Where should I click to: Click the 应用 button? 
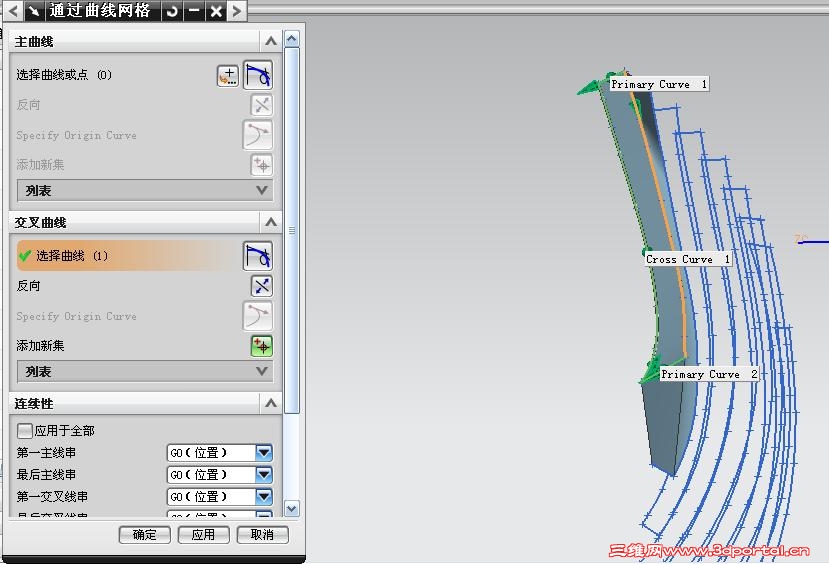(x=204, y=535)
